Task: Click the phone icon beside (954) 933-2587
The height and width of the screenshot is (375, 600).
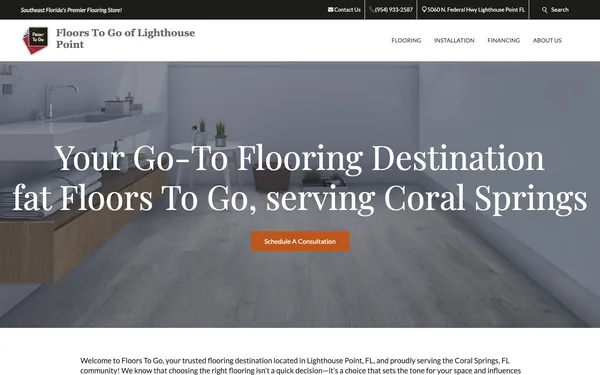Action: 372,10
